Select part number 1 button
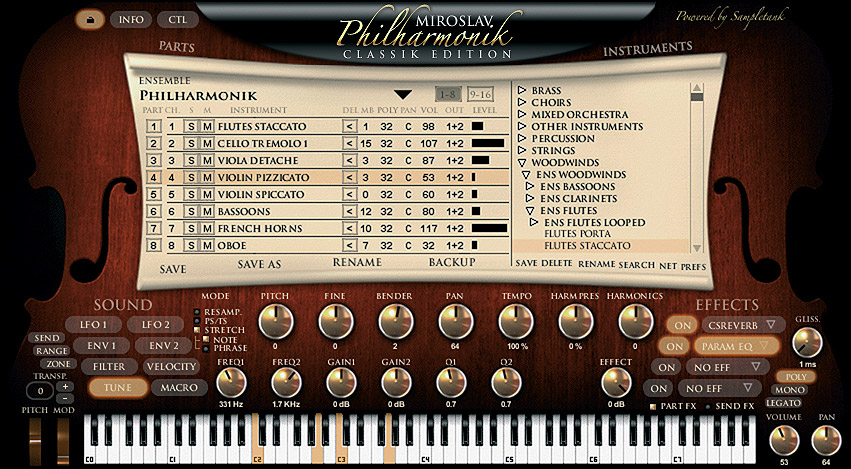The height and width of the screenshot is (469, 851). point(155,127)
